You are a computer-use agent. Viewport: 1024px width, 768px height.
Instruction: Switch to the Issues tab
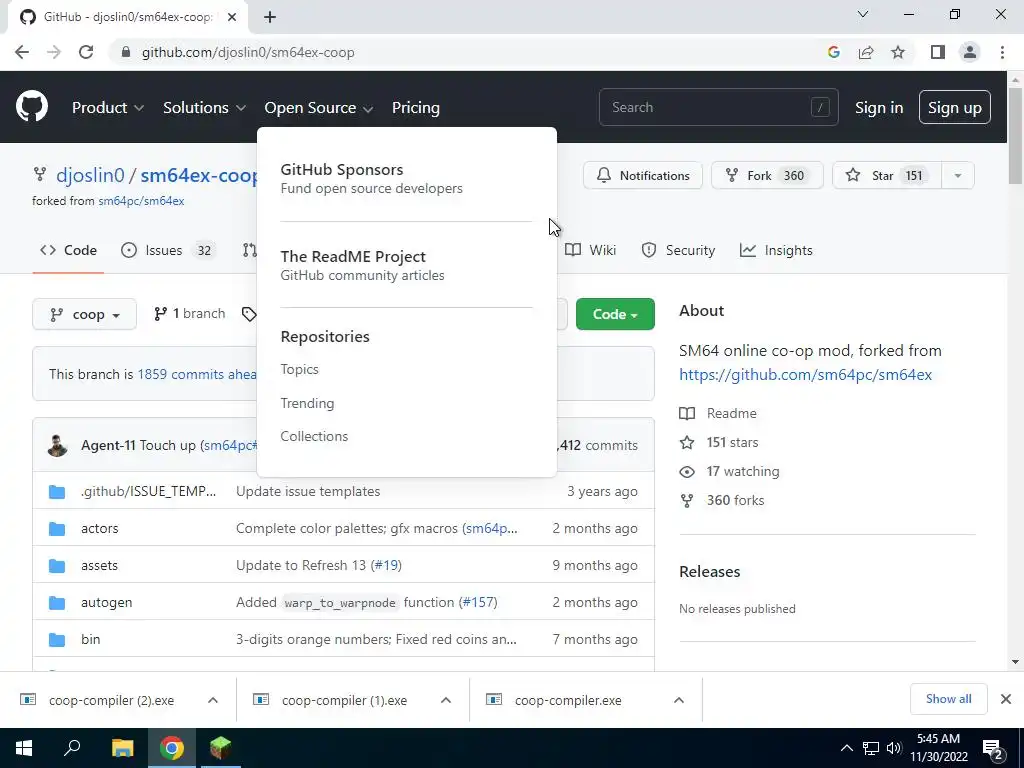tap(167, 250)
